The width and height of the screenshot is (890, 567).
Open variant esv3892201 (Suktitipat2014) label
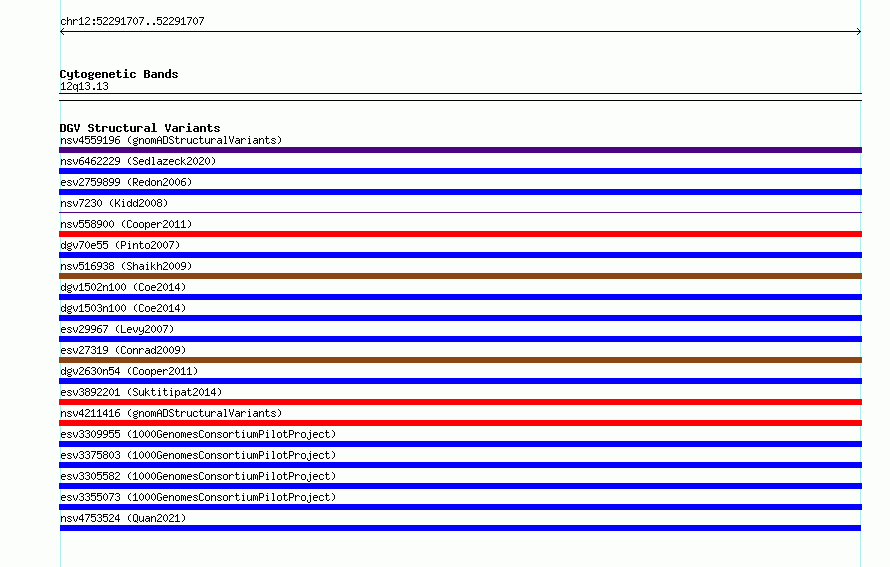coord(141,392)
